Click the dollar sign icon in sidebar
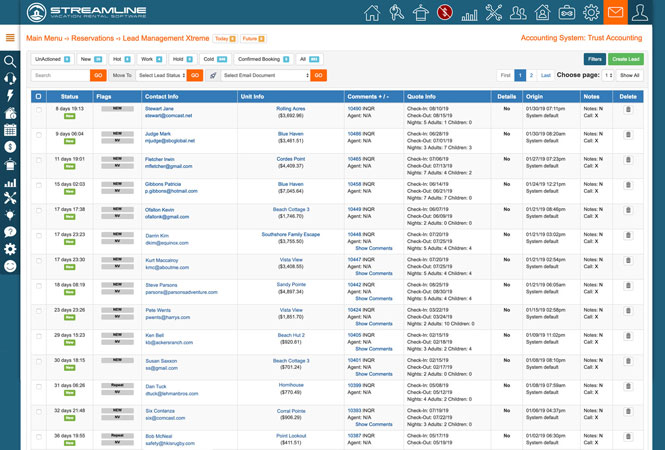 point(10,147)
